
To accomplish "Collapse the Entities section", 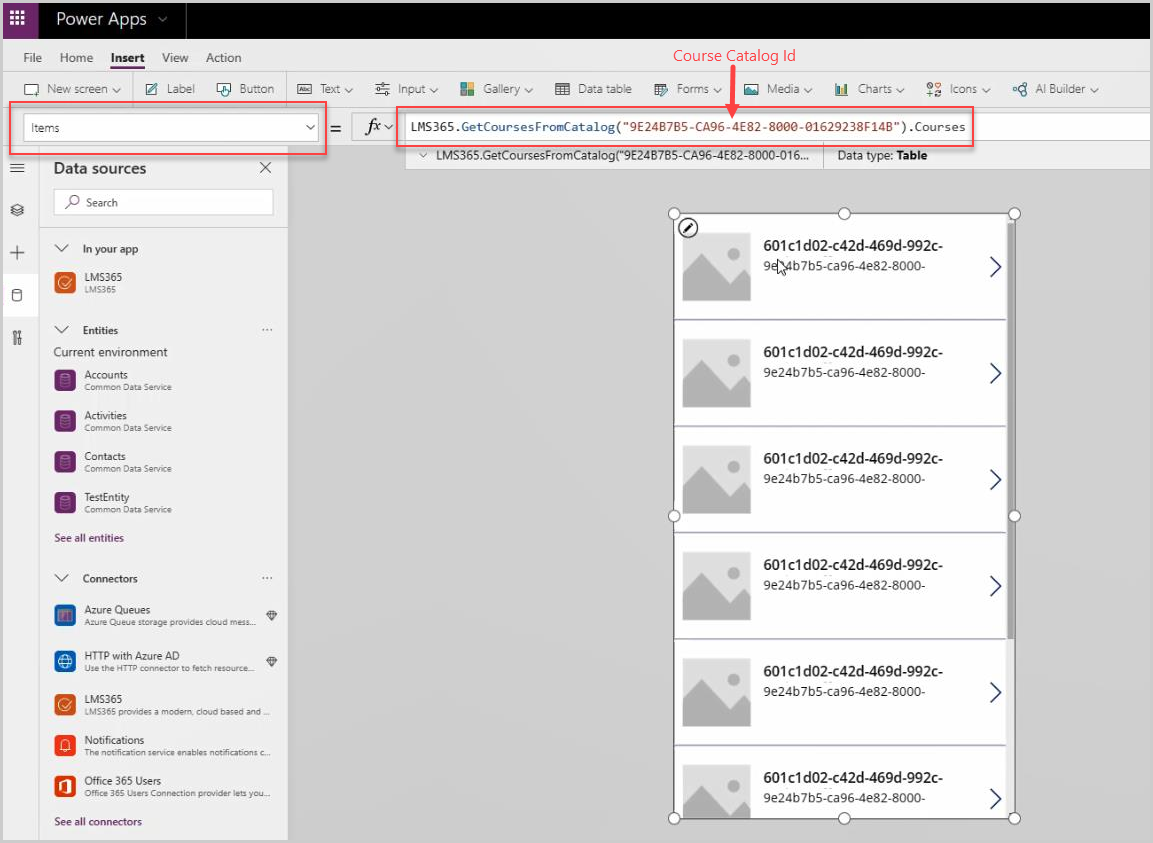I will pyautogui.click(x=62, y=330).
